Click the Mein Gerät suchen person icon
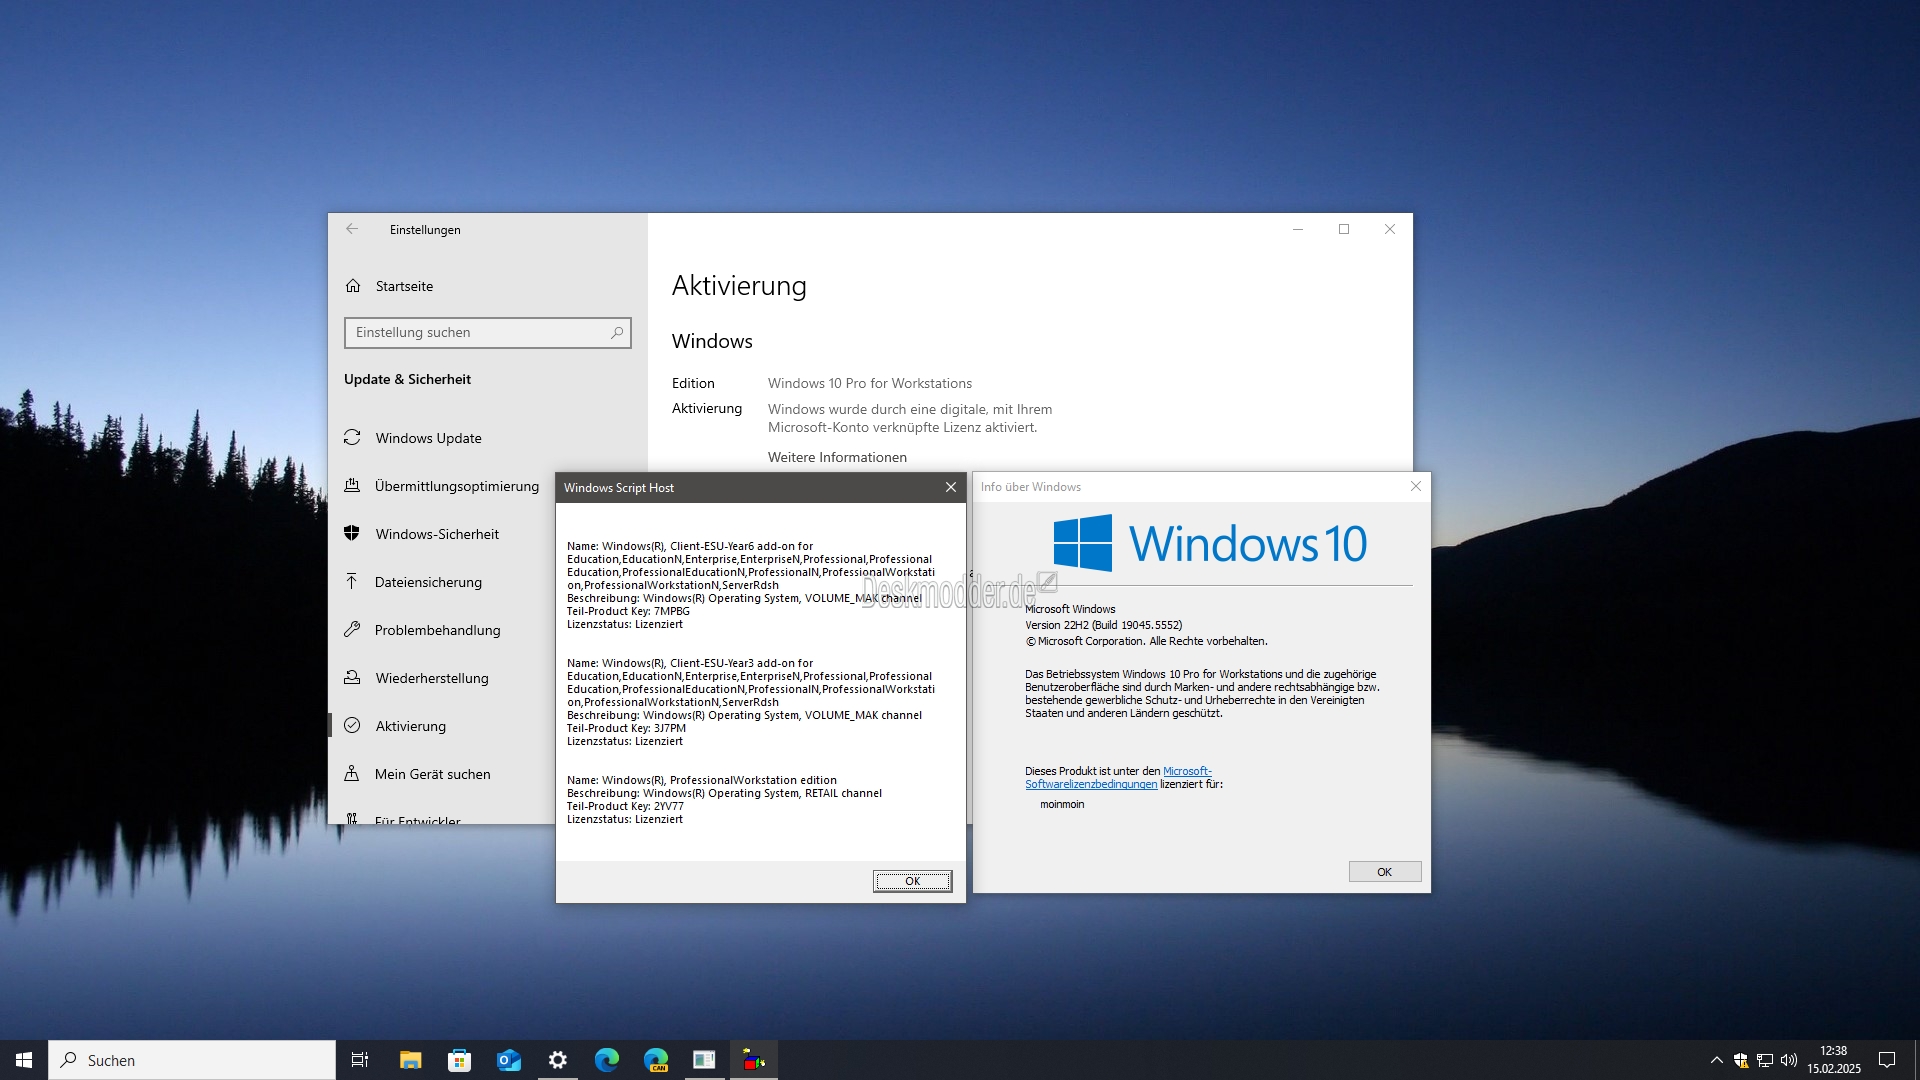 click(x=352, y=774)
